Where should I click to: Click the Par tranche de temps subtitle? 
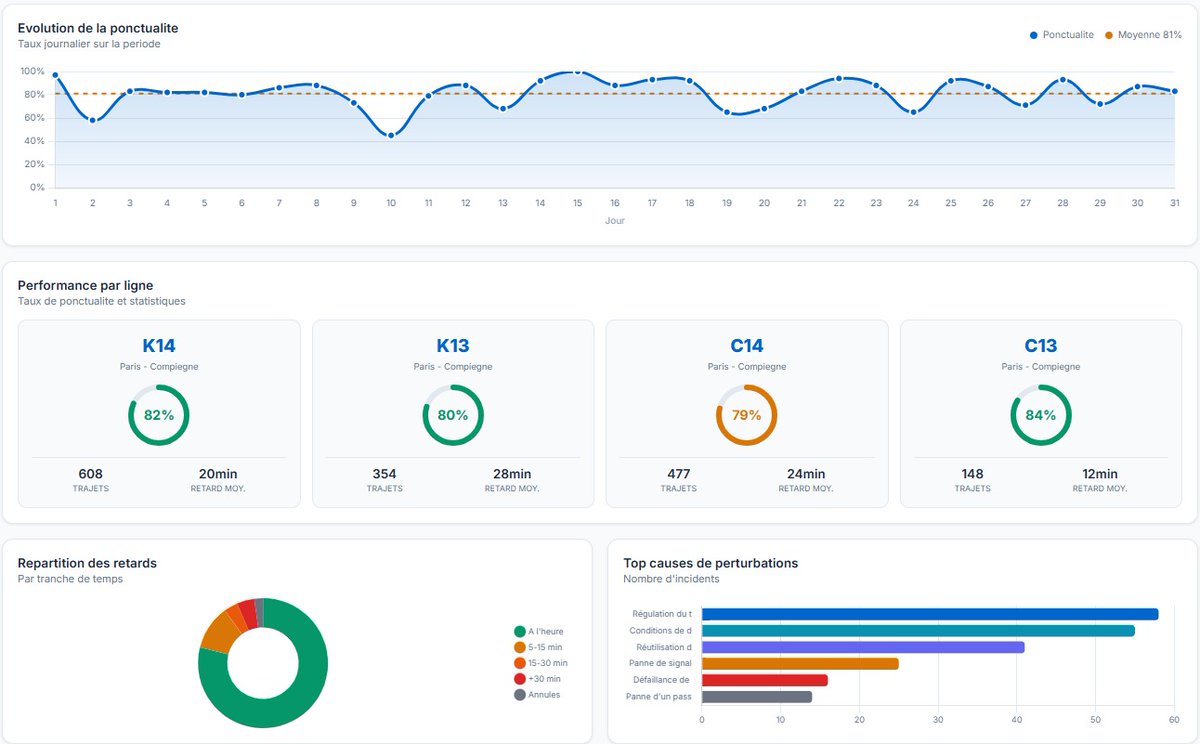pos(70,579)
